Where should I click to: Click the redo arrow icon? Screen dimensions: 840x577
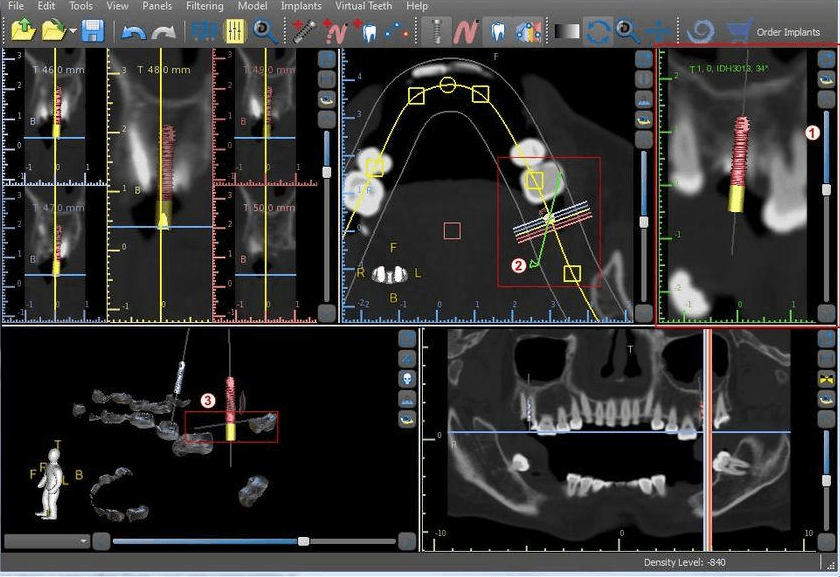pyautogui.click(x=164, y=33)
